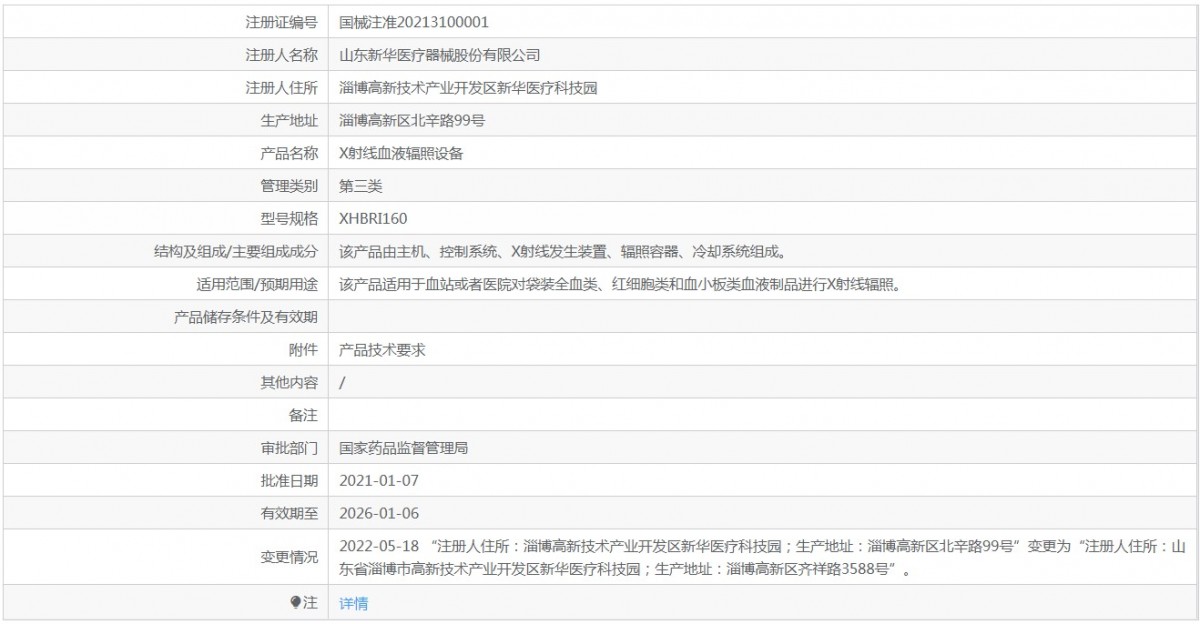Select change record dated 2022-05-18
Screen dimensions: 1200x624
(764, 558)
